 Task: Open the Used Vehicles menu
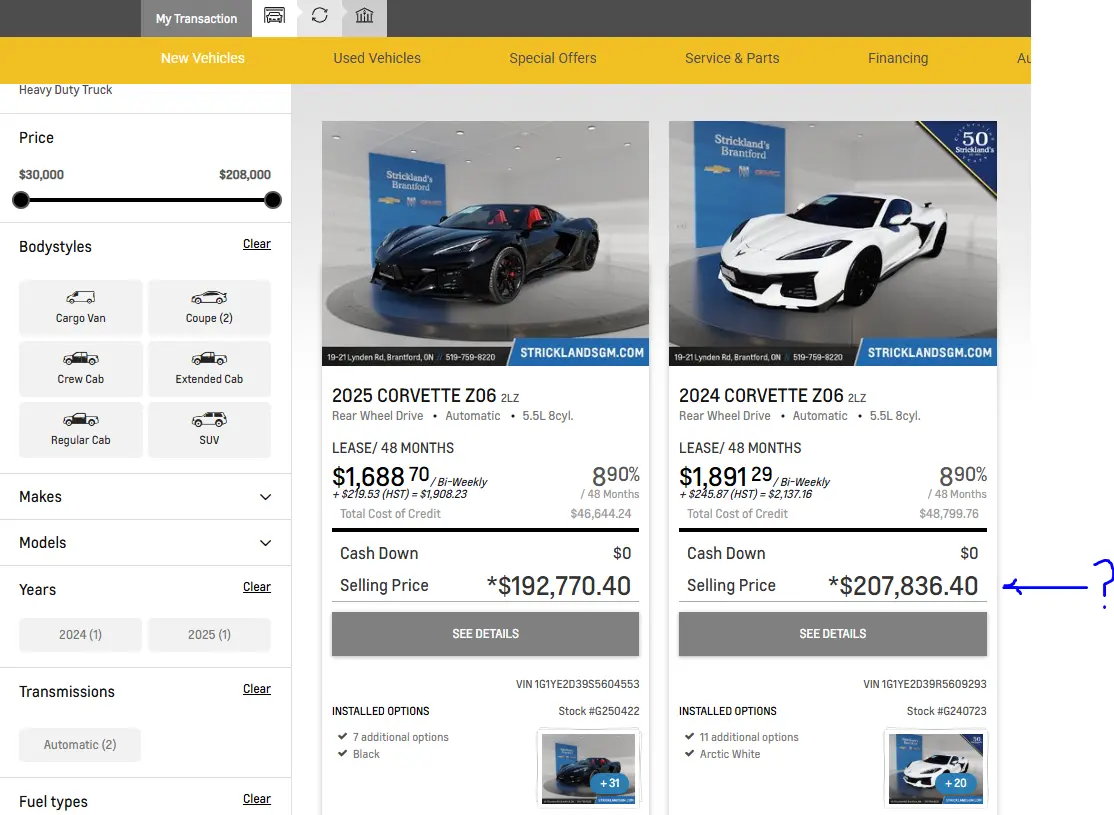377,58
